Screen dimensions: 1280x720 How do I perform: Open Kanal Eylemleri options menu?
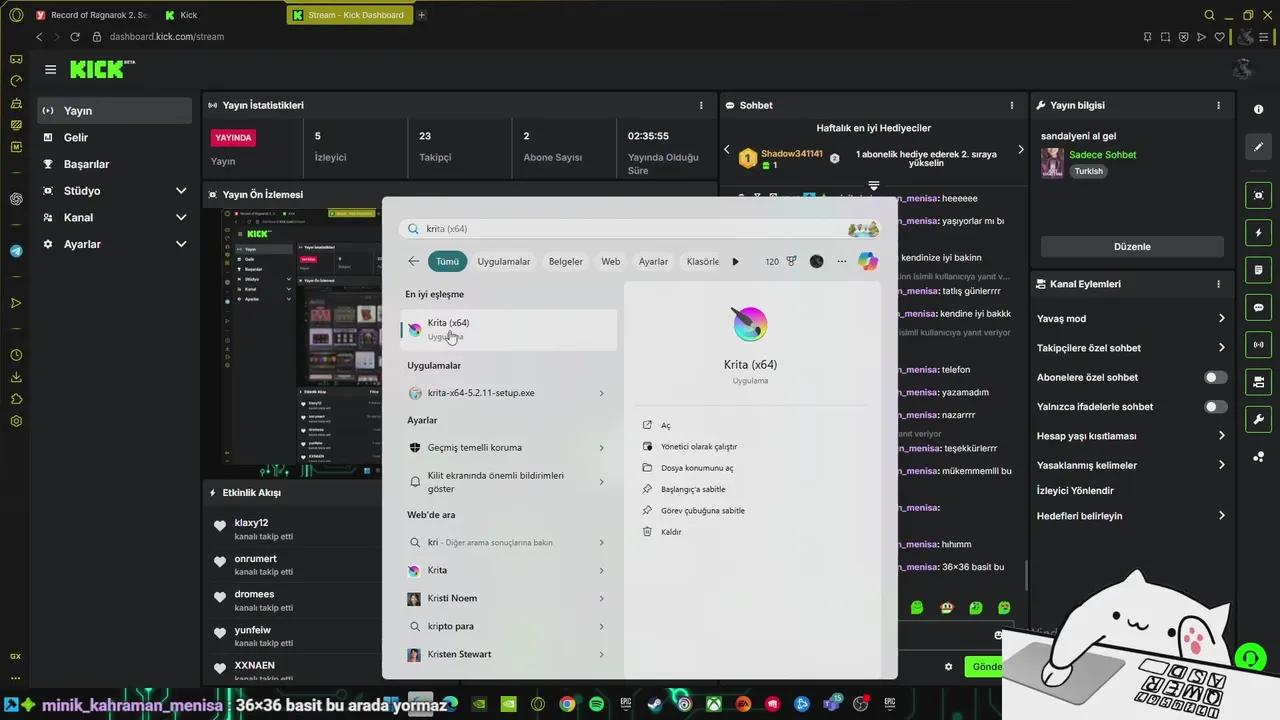[1218, 284]
